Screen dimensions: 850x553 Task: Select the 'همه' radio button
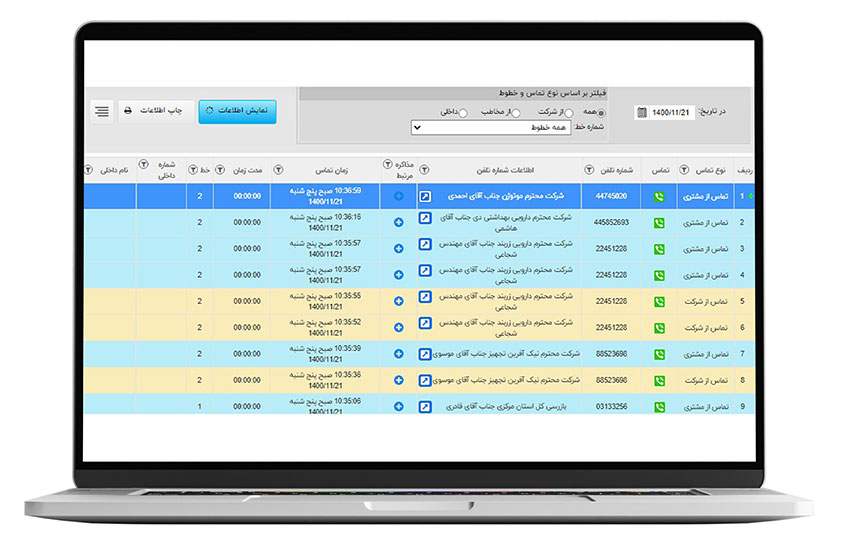[x=601, y=113]
